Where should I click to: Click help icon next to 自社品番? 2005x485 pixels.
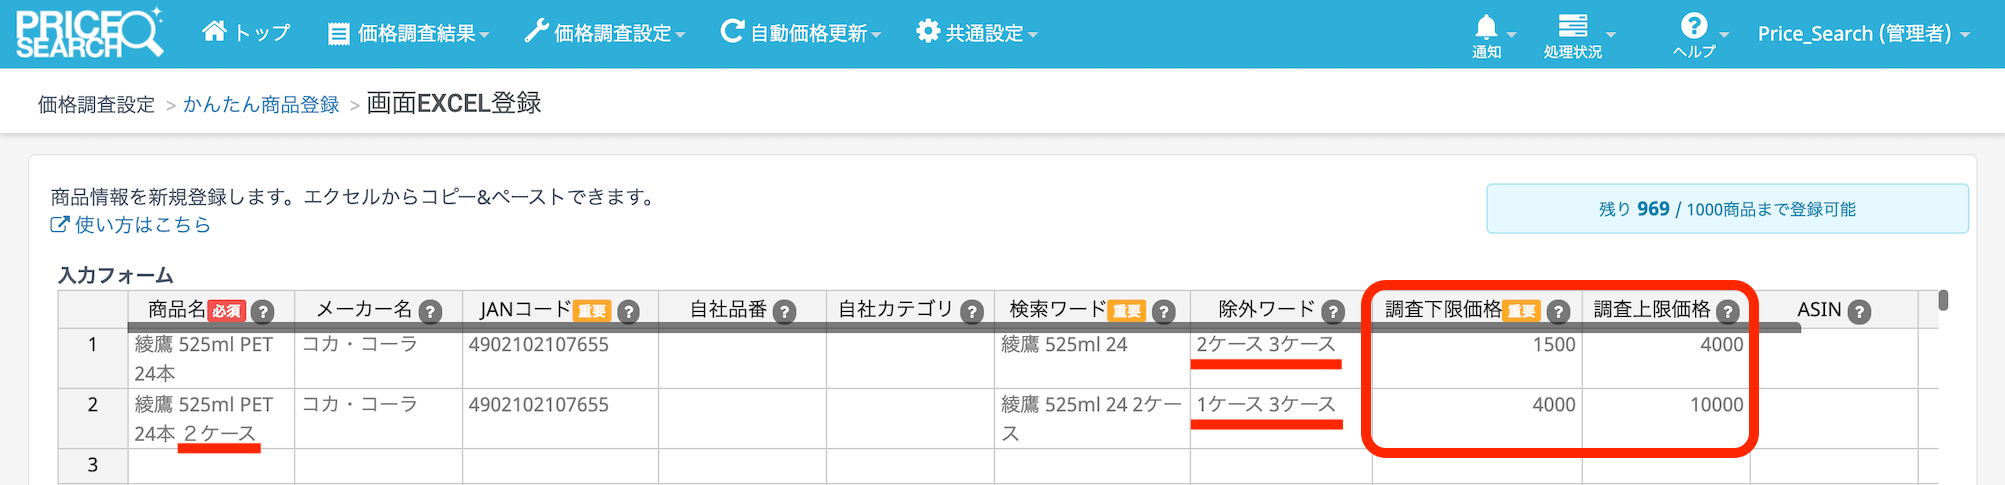pyautogui.click(x=785, y=312)
